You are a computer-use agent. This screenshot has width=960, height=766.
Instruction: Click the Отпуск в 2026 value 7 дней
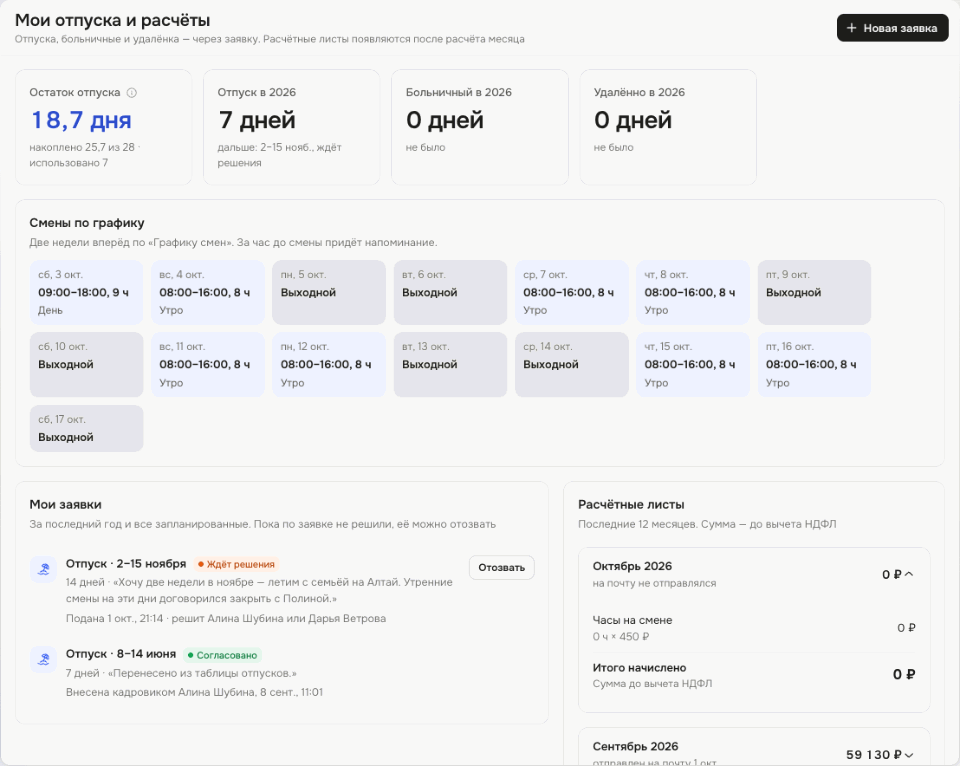257,120
